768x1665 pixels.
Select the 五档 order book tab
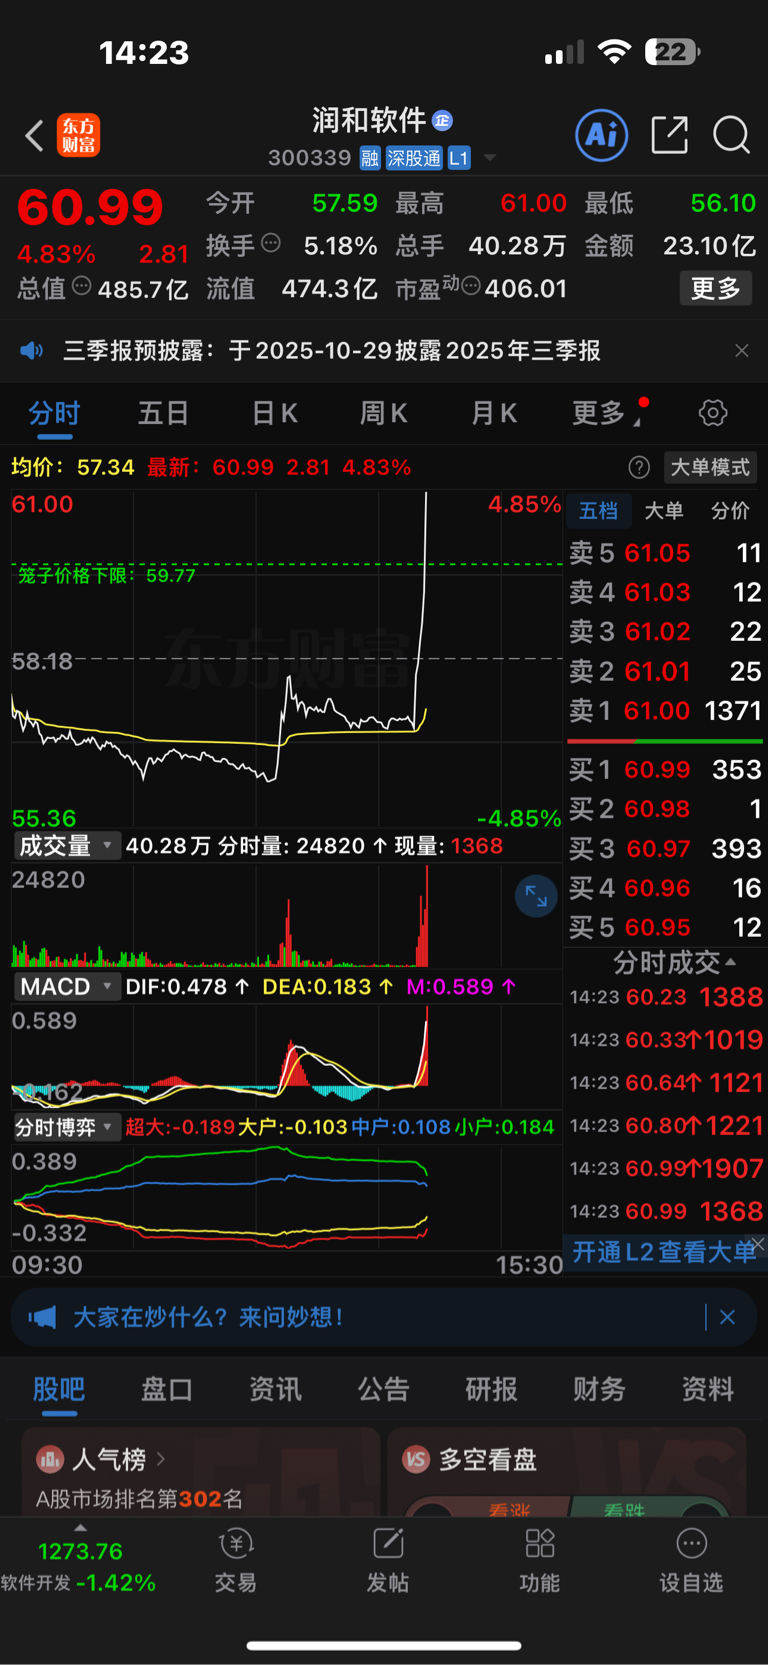coord(598,511)
